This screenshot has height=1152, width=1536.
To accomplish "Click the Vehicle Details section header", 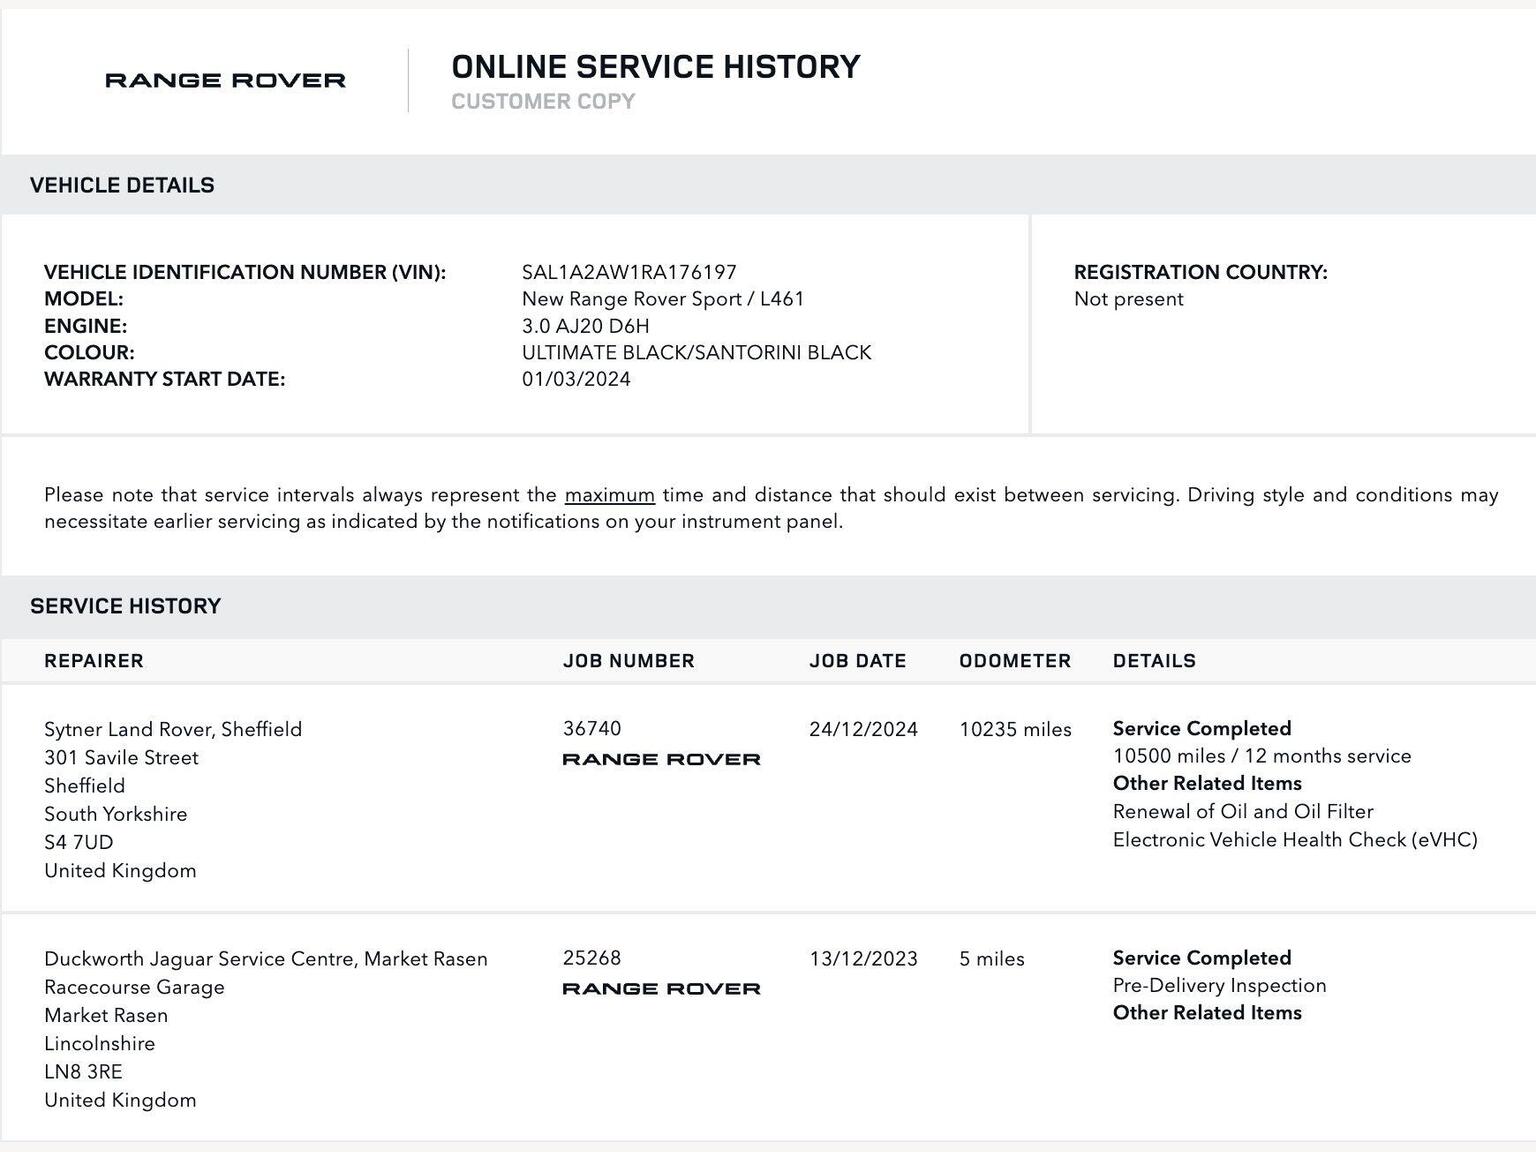I will pyautogui.click(x=122, y=185).
